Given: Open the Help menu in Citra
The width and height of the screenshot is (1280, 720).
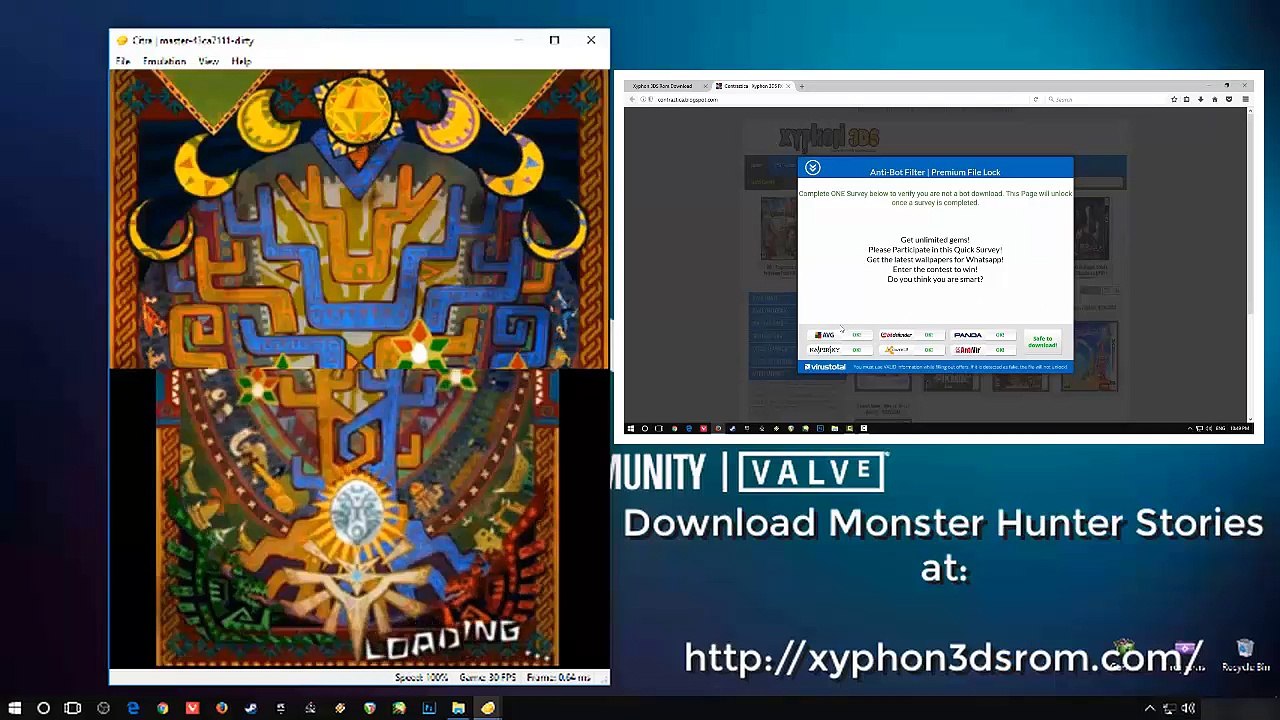Looking at the screenshot, I should tap(241, 61).
